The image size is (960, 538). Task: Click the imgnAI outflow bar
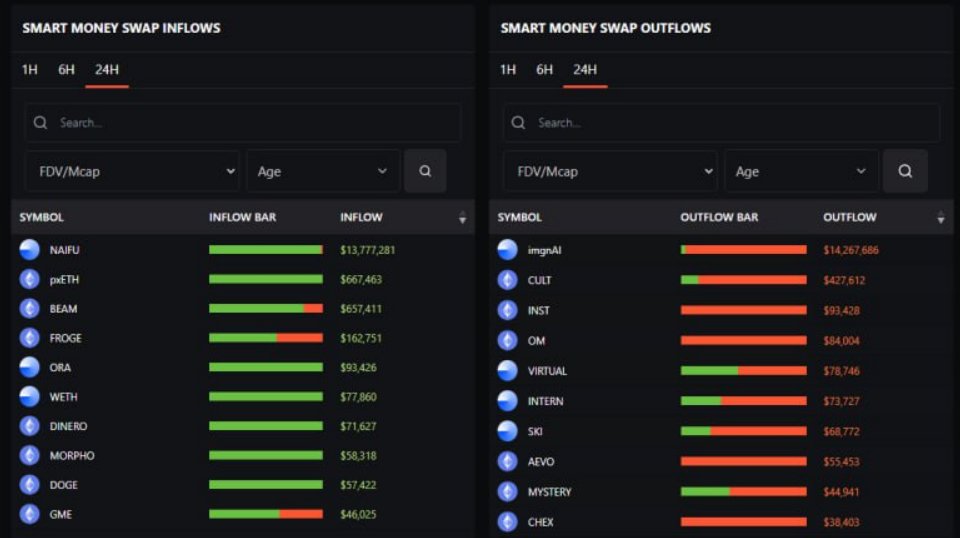(x=743, y=250)
